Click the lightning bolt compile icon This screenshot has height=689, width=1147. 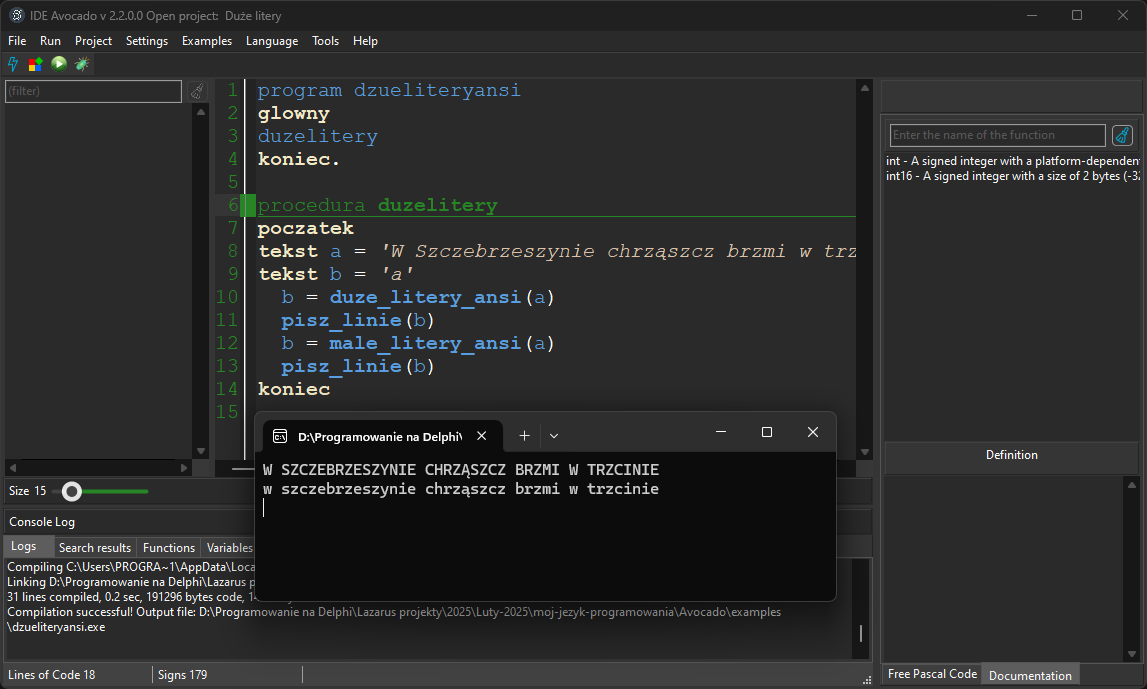13,64
